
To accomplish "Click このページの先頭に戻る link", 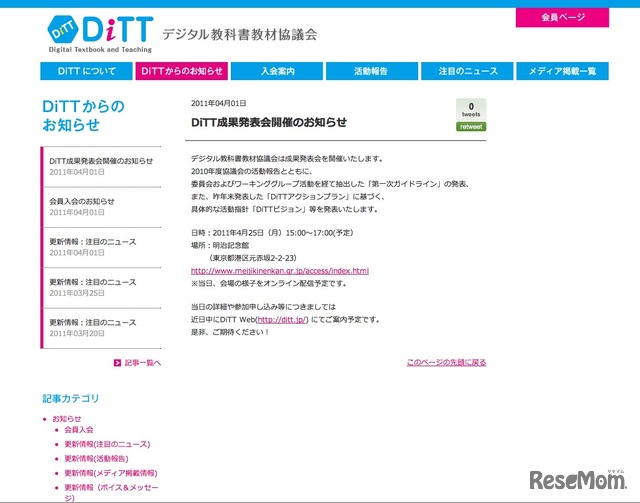I will coord(446,362).
